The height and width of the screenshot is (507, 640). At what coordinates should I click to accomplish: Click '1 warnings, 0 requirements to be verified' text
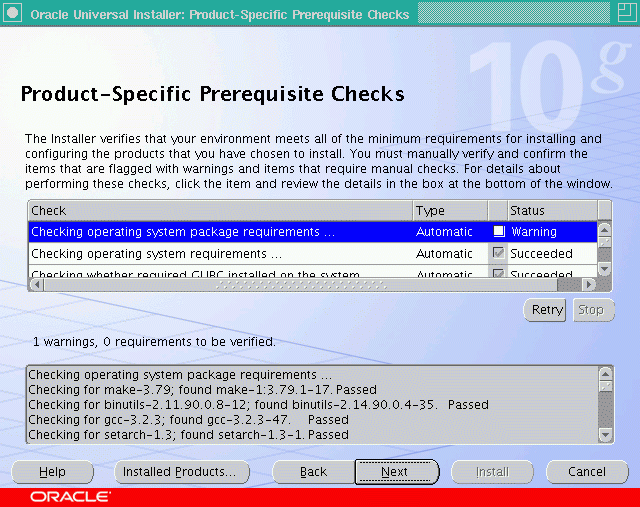pos(154,342)
